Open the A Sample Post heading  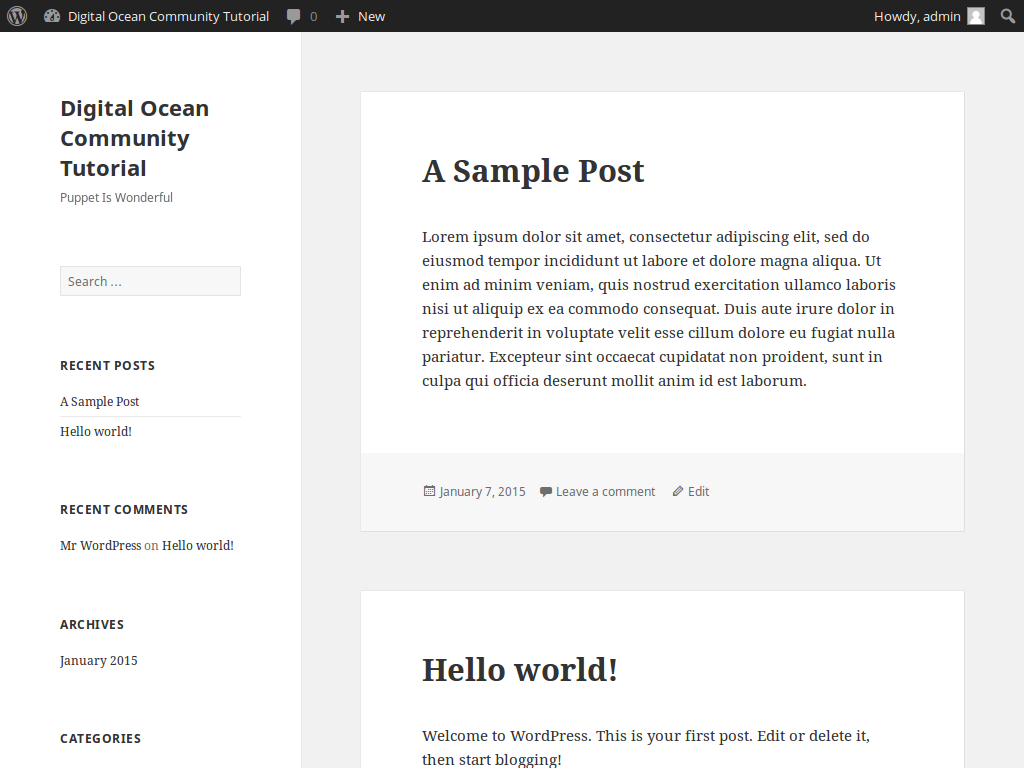[x=533, y=171]
